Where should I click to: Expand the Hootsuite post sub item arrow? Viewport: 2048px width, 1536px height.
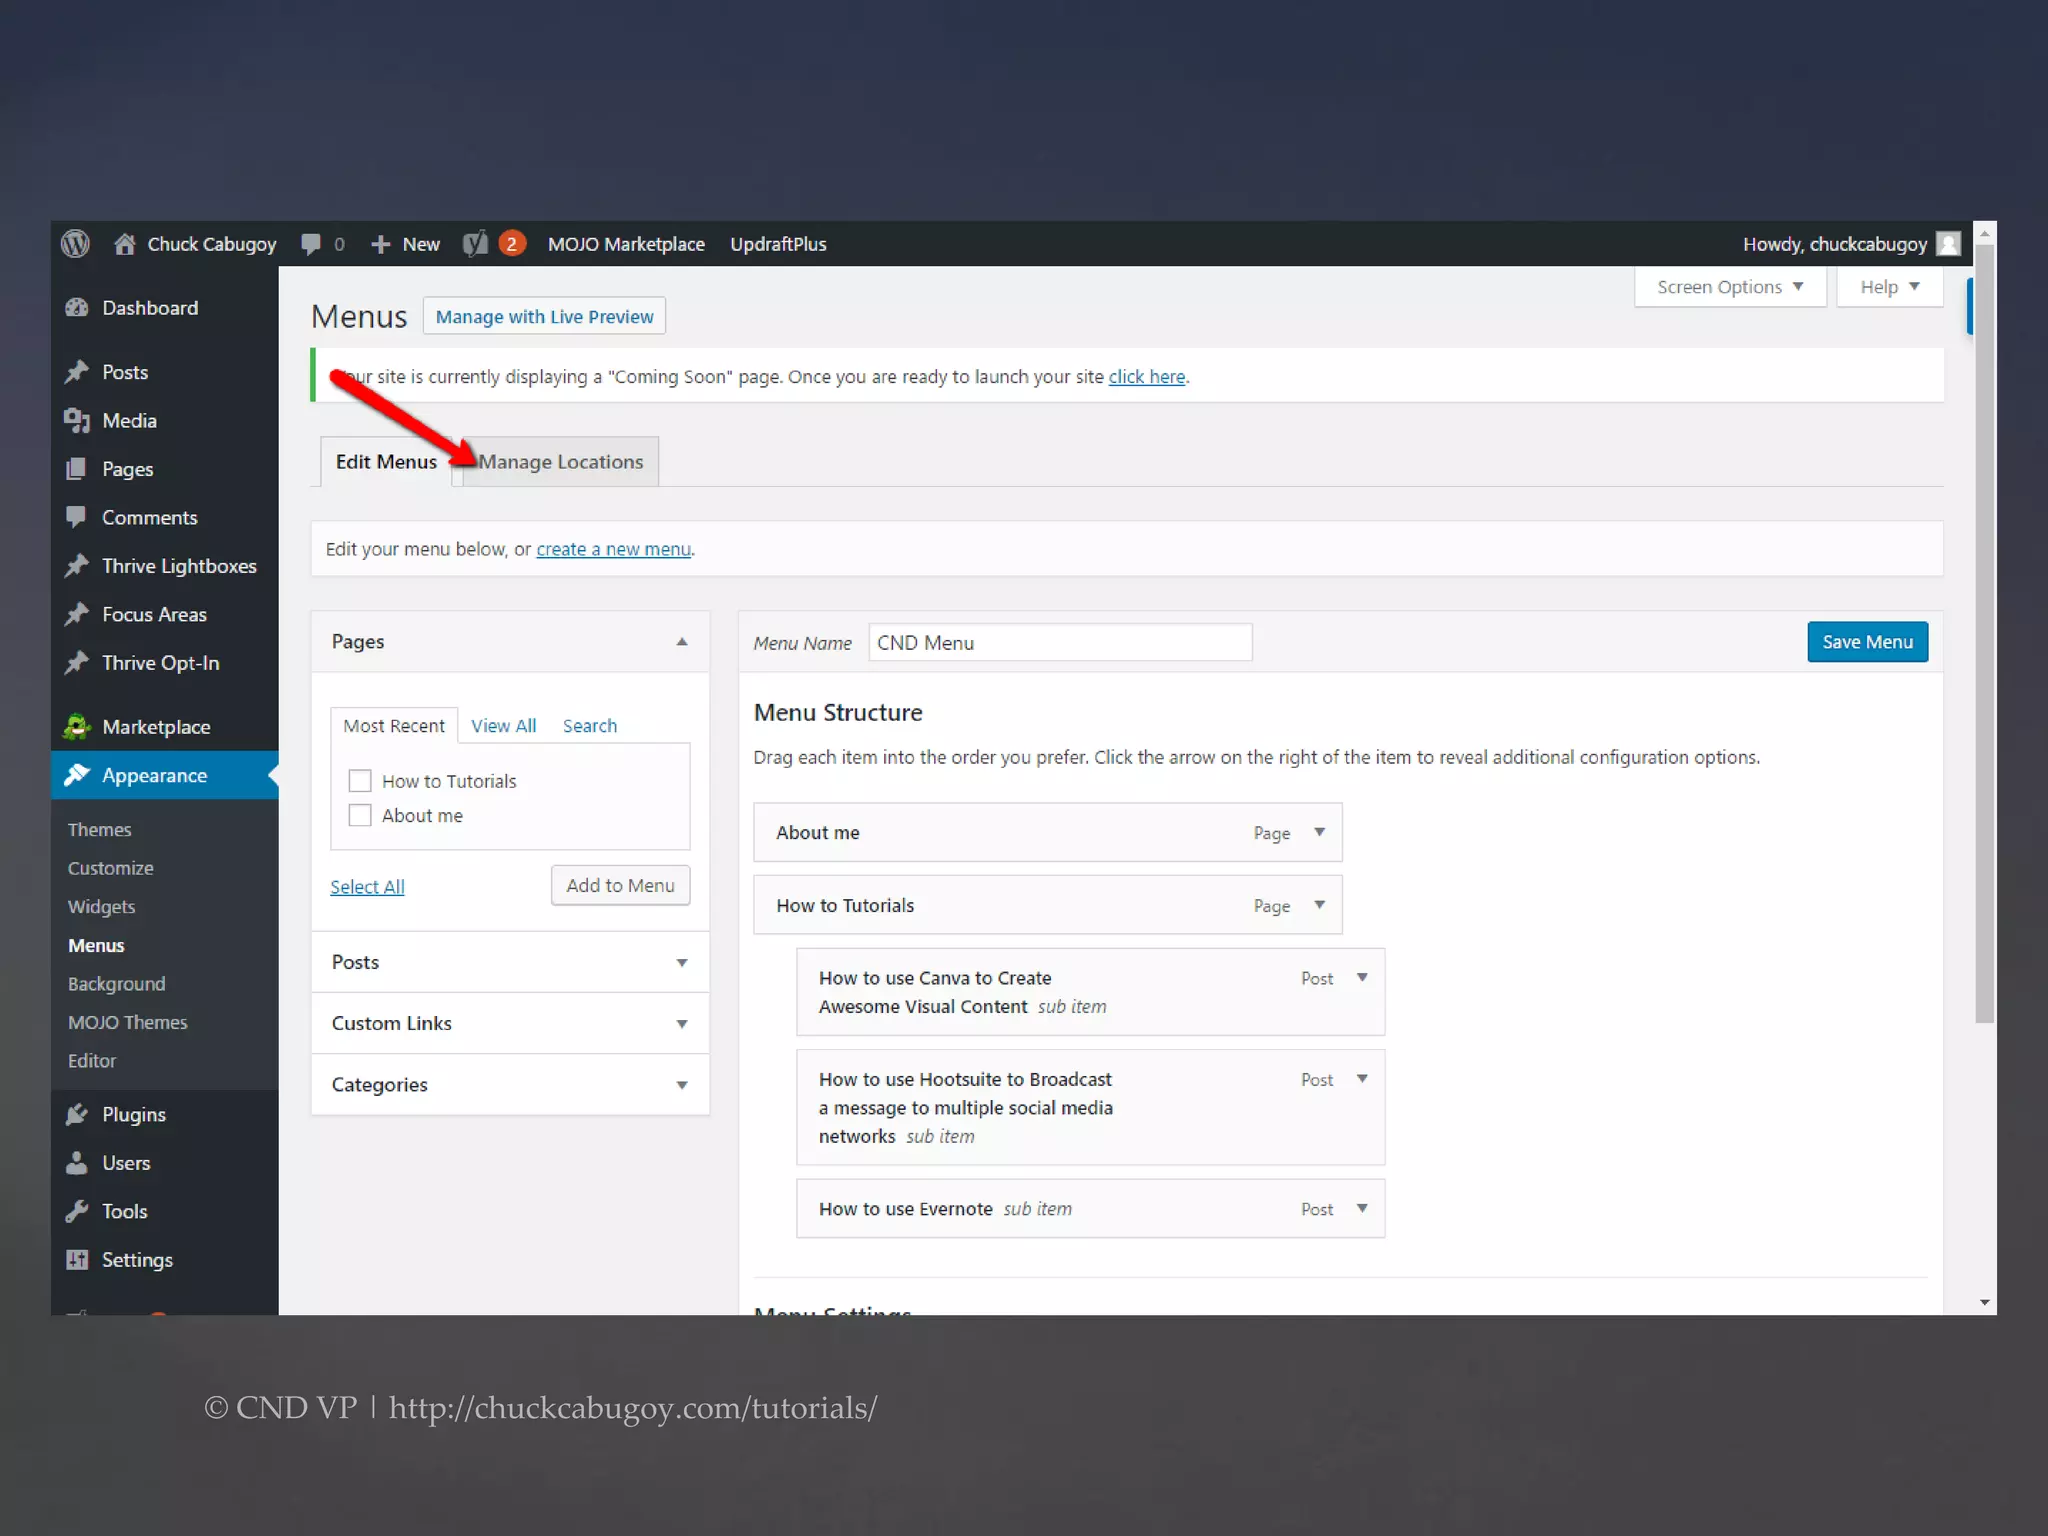(x=1362, y=1078)
